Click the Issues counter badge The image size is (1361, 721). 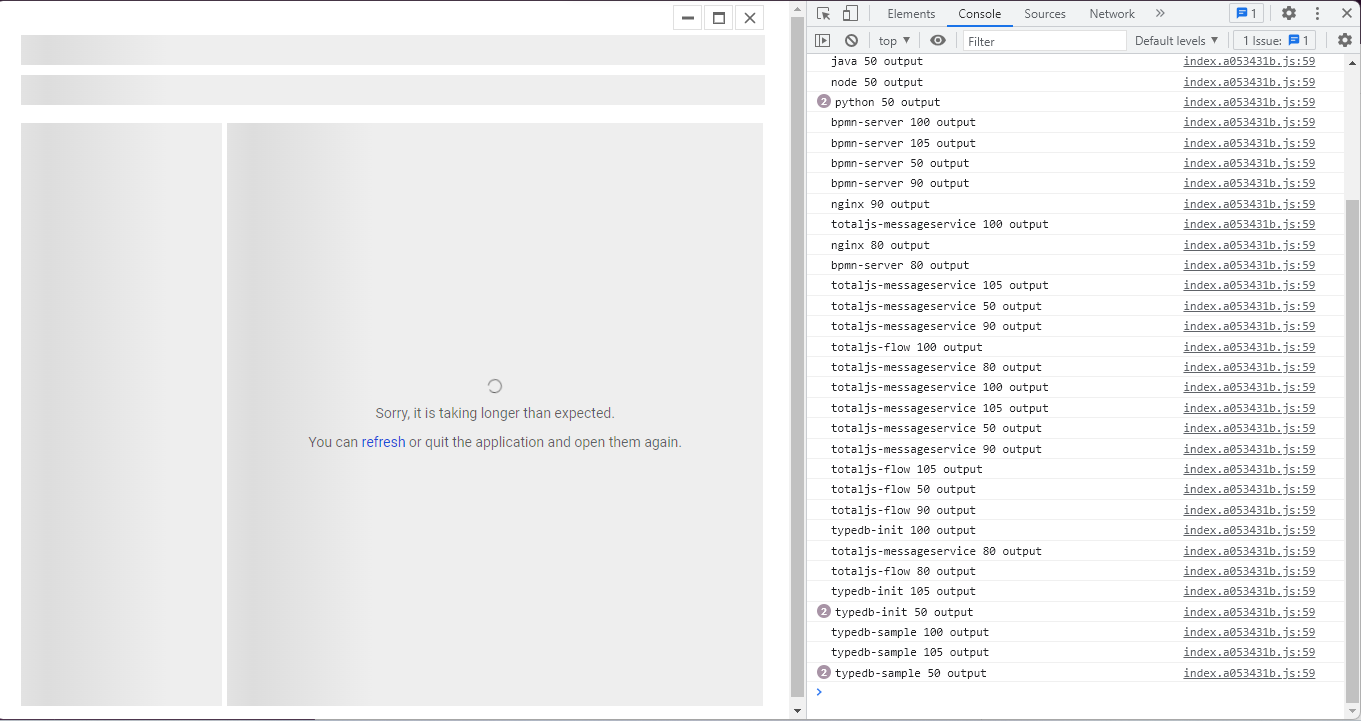(1246, 13)
